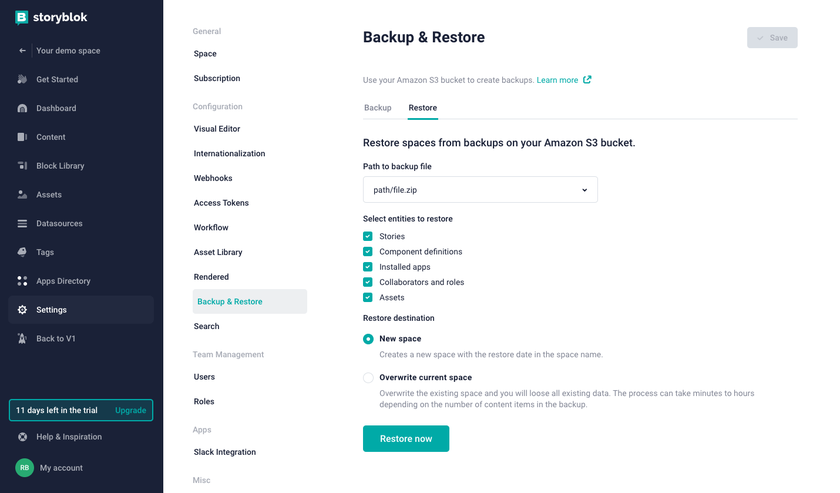Open the Access Tokens settings page
Image resolution: width=840 pixels, height=493 pixels.
tap(221, 203)
